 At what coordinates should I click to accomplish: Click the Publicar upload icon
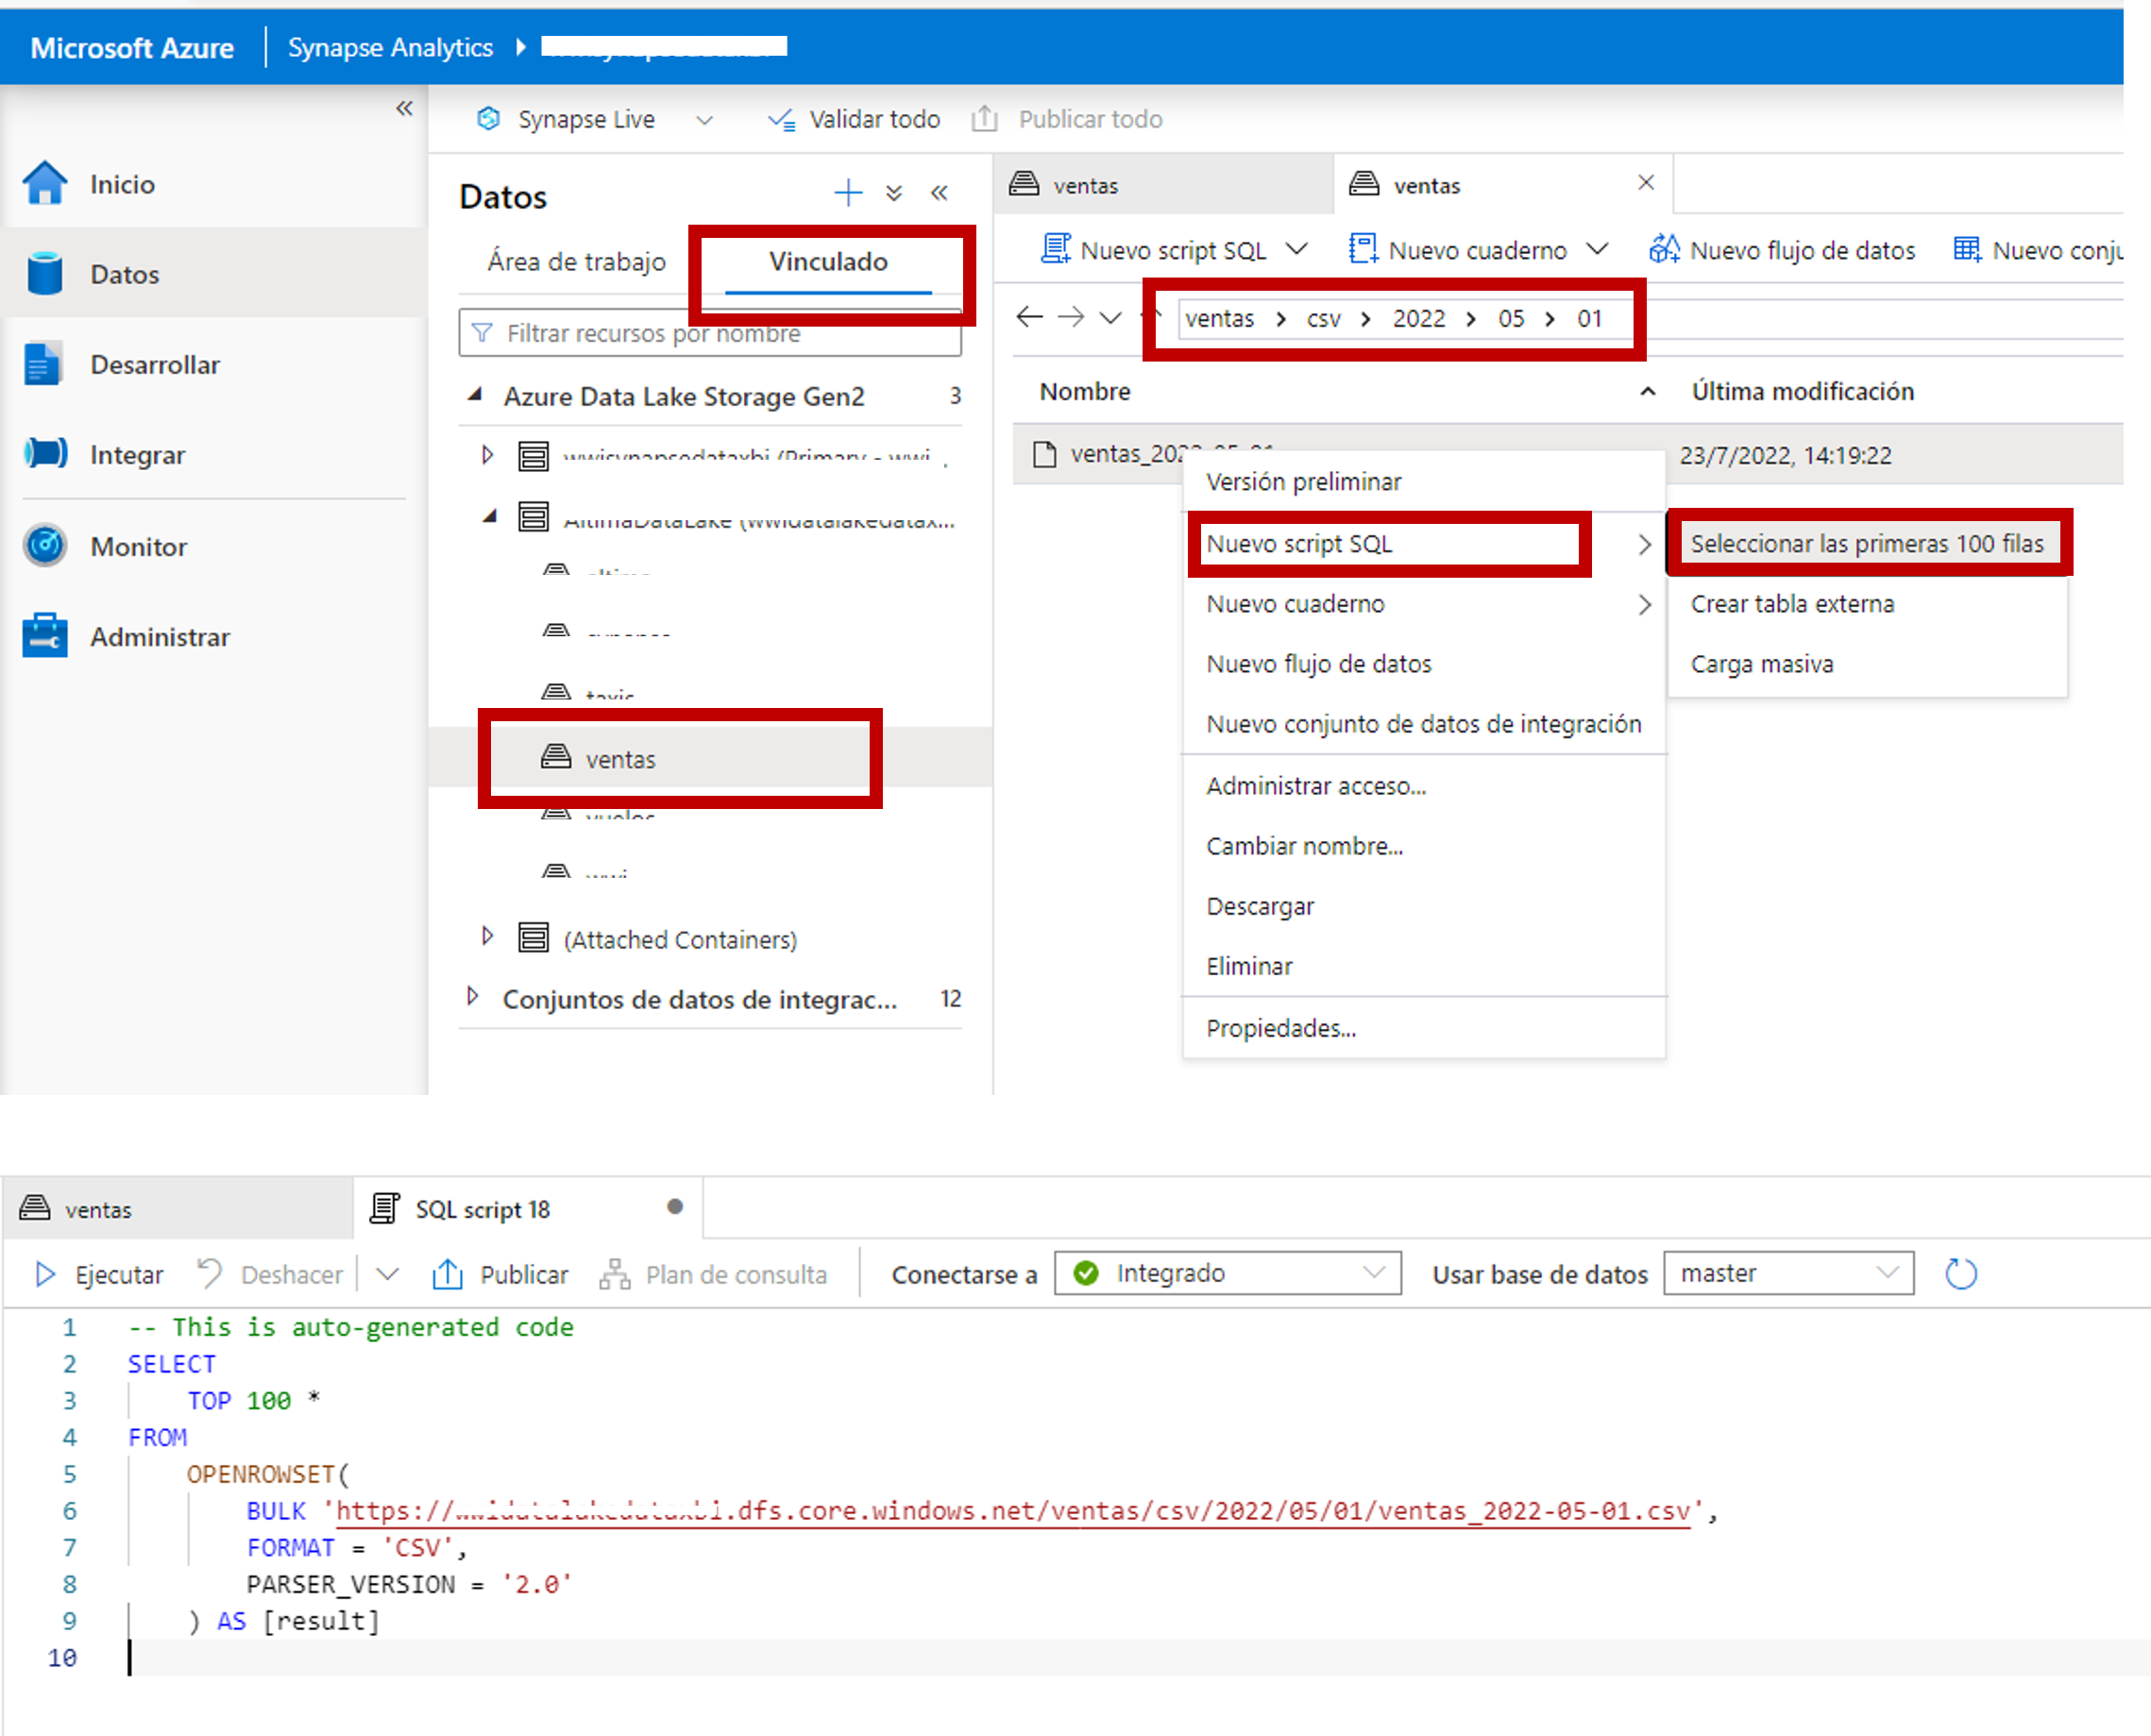(448, 1274)
